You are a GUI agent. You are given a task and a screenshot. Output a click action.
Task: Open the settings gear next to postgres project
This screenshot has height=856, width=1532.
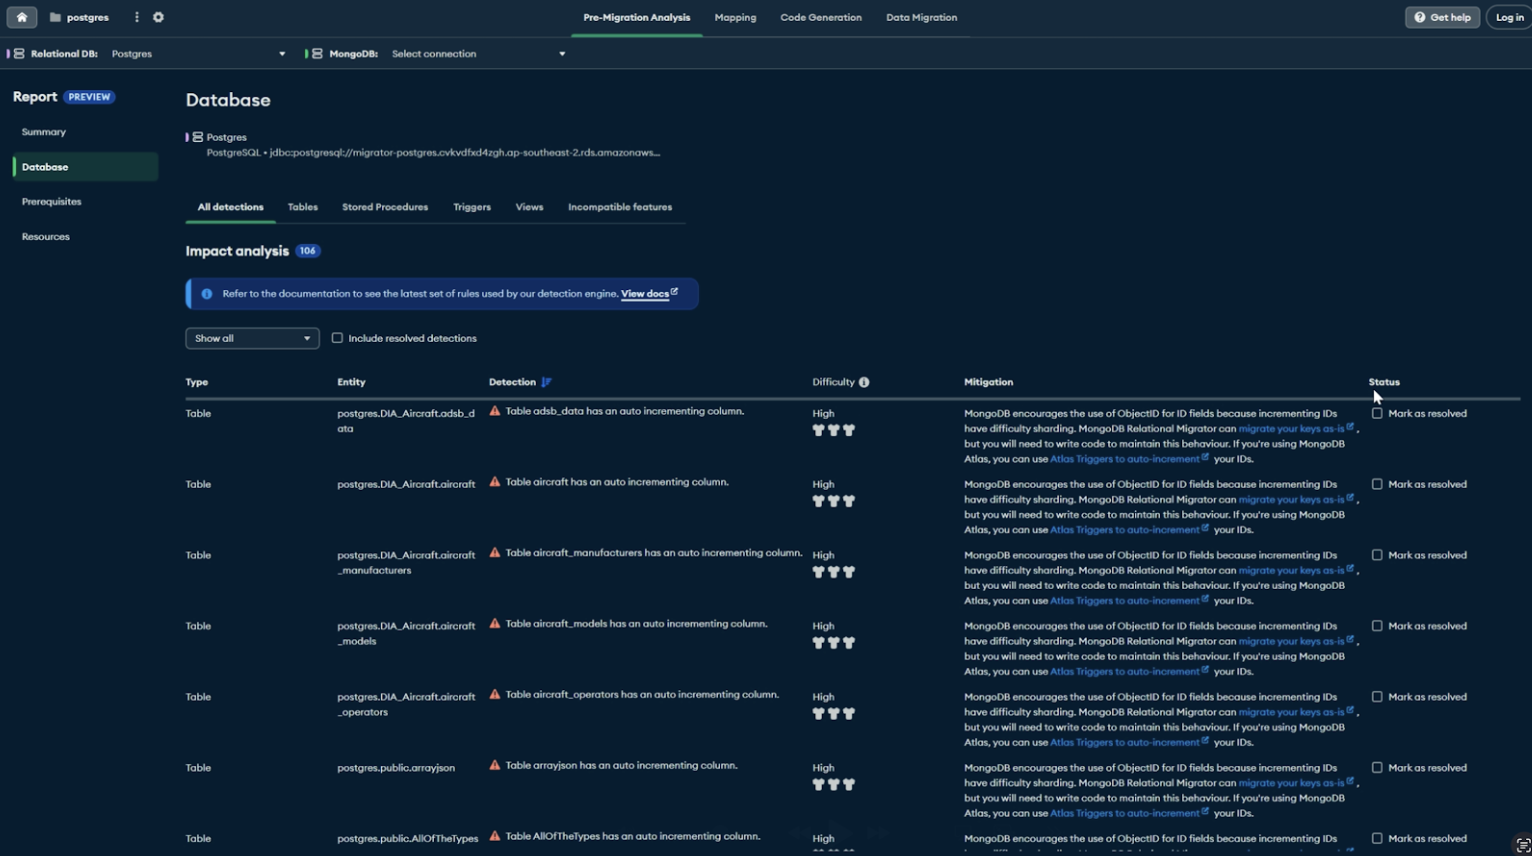(158, 17)
